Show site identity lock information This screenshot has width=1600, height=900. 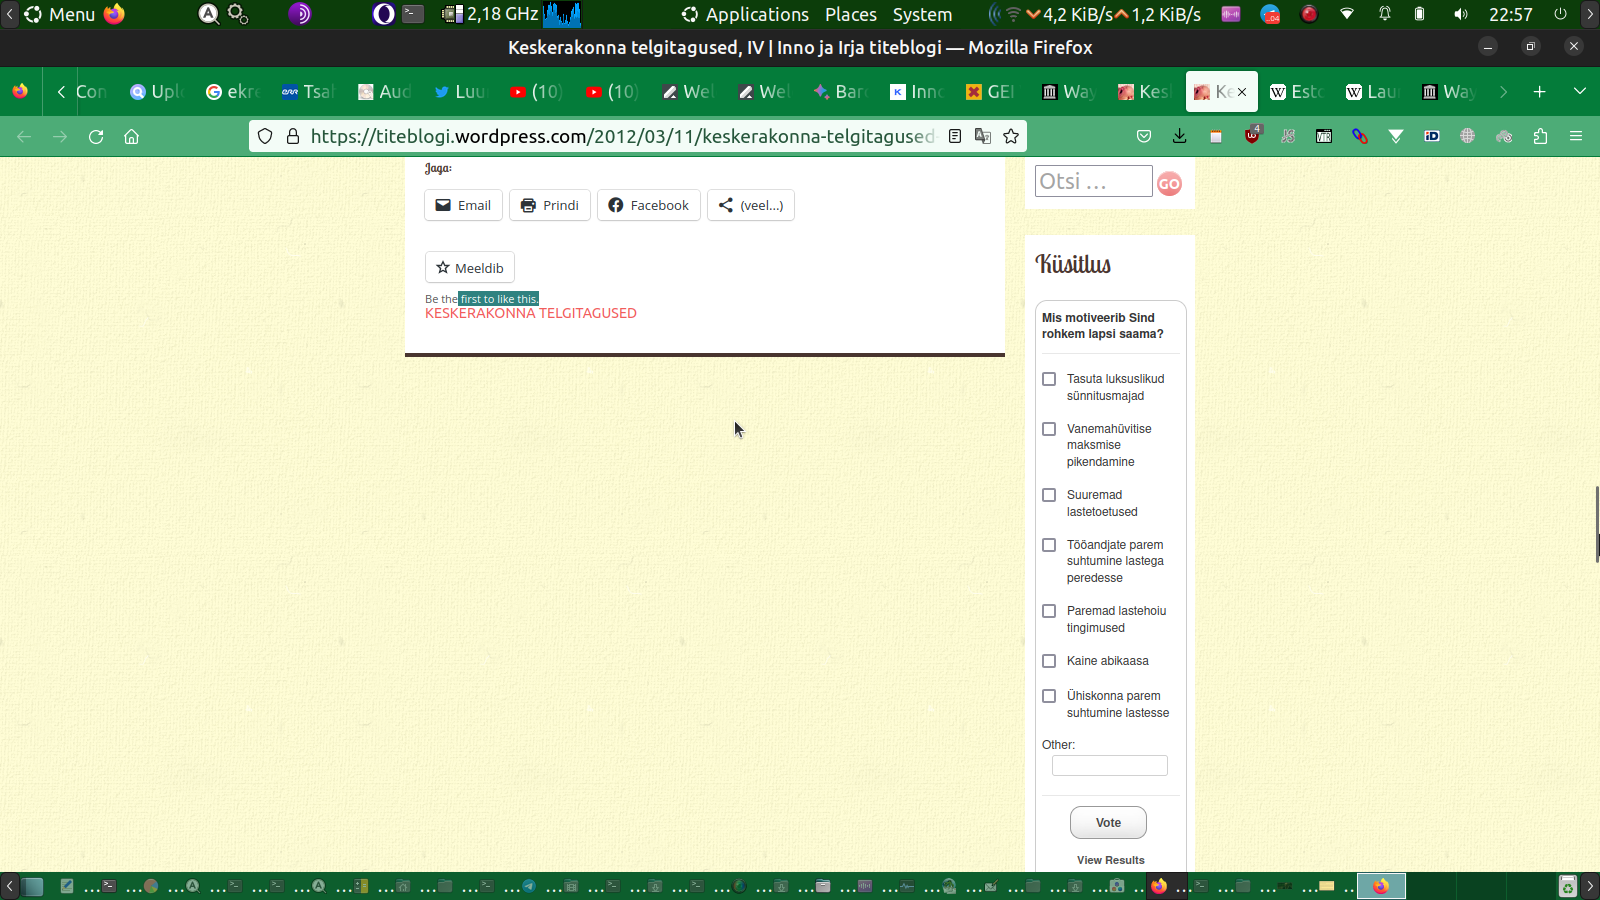293,136
